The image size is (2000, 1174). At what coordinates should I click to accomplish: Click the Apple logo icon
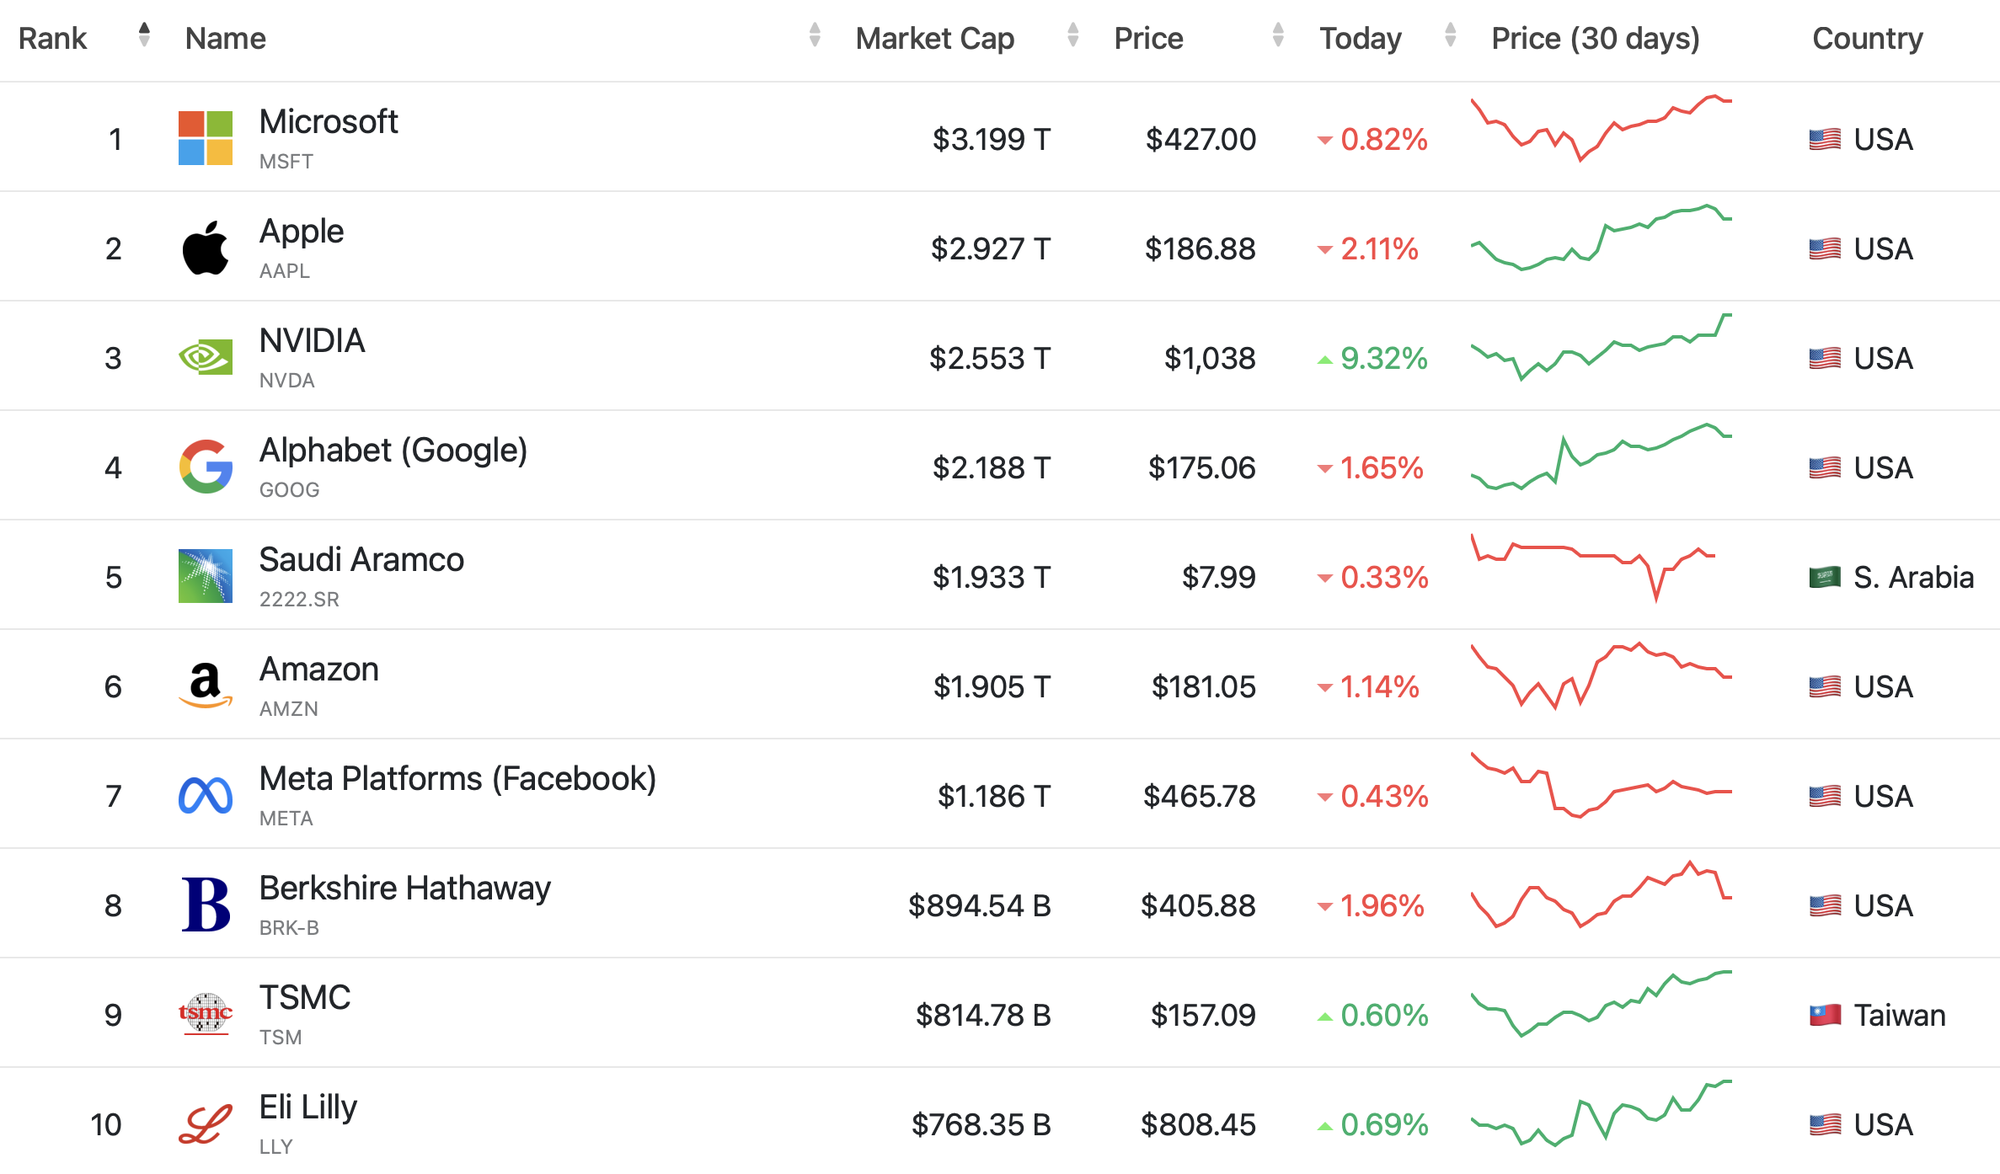pos(205,248)
